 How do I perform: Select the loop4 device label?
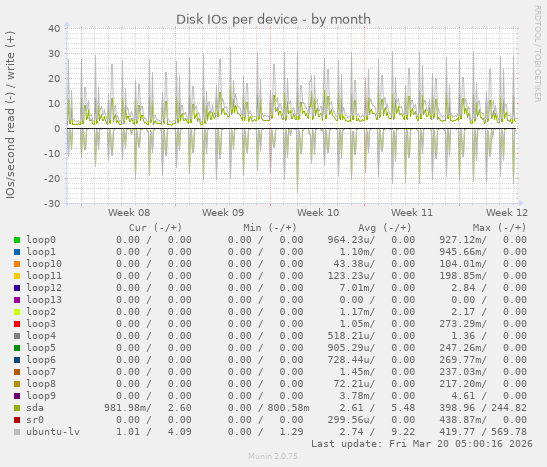coord(41,336)
